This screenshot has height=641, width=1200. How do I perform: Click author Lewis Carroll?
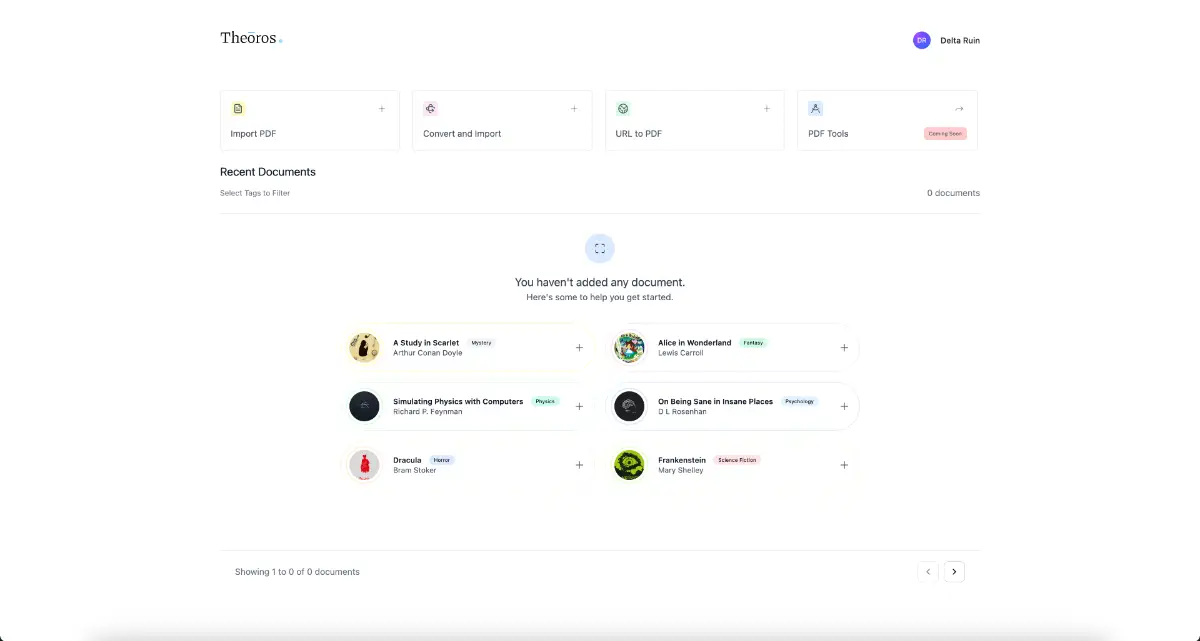tap(681, 353)
